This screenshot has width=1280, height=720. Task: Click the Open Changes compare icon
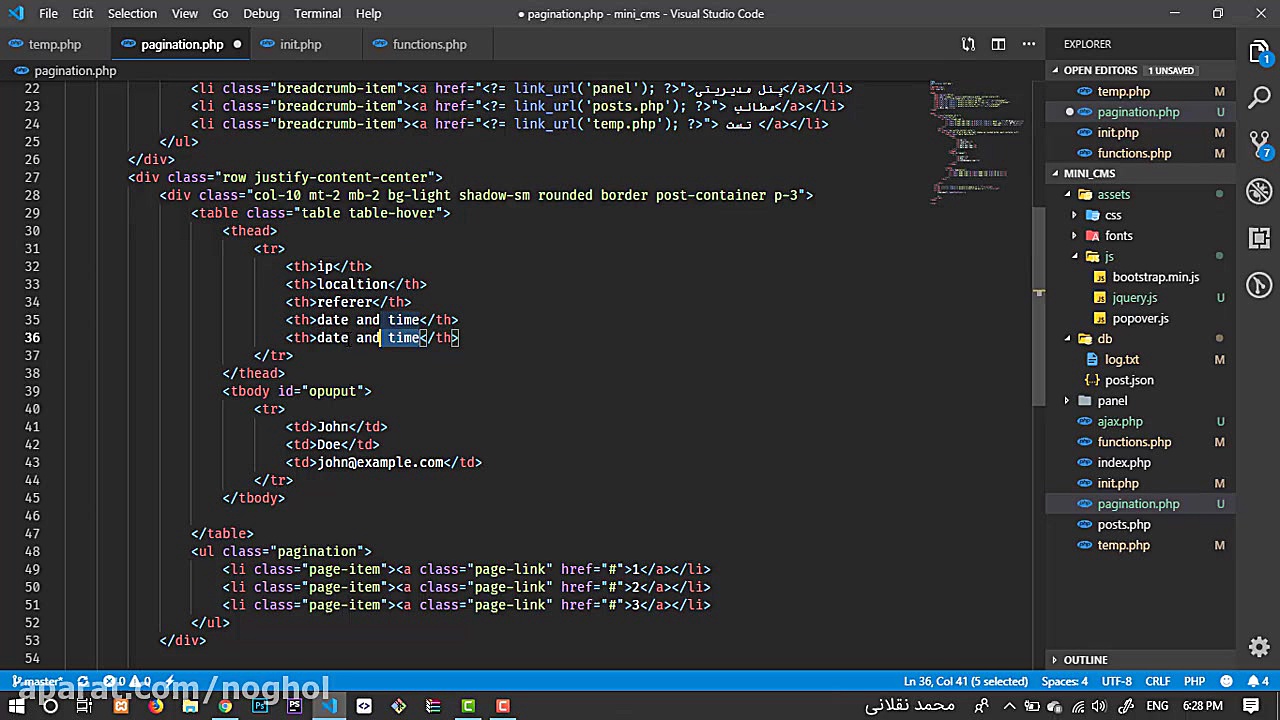pyautogui.click(x=968, y=44)
